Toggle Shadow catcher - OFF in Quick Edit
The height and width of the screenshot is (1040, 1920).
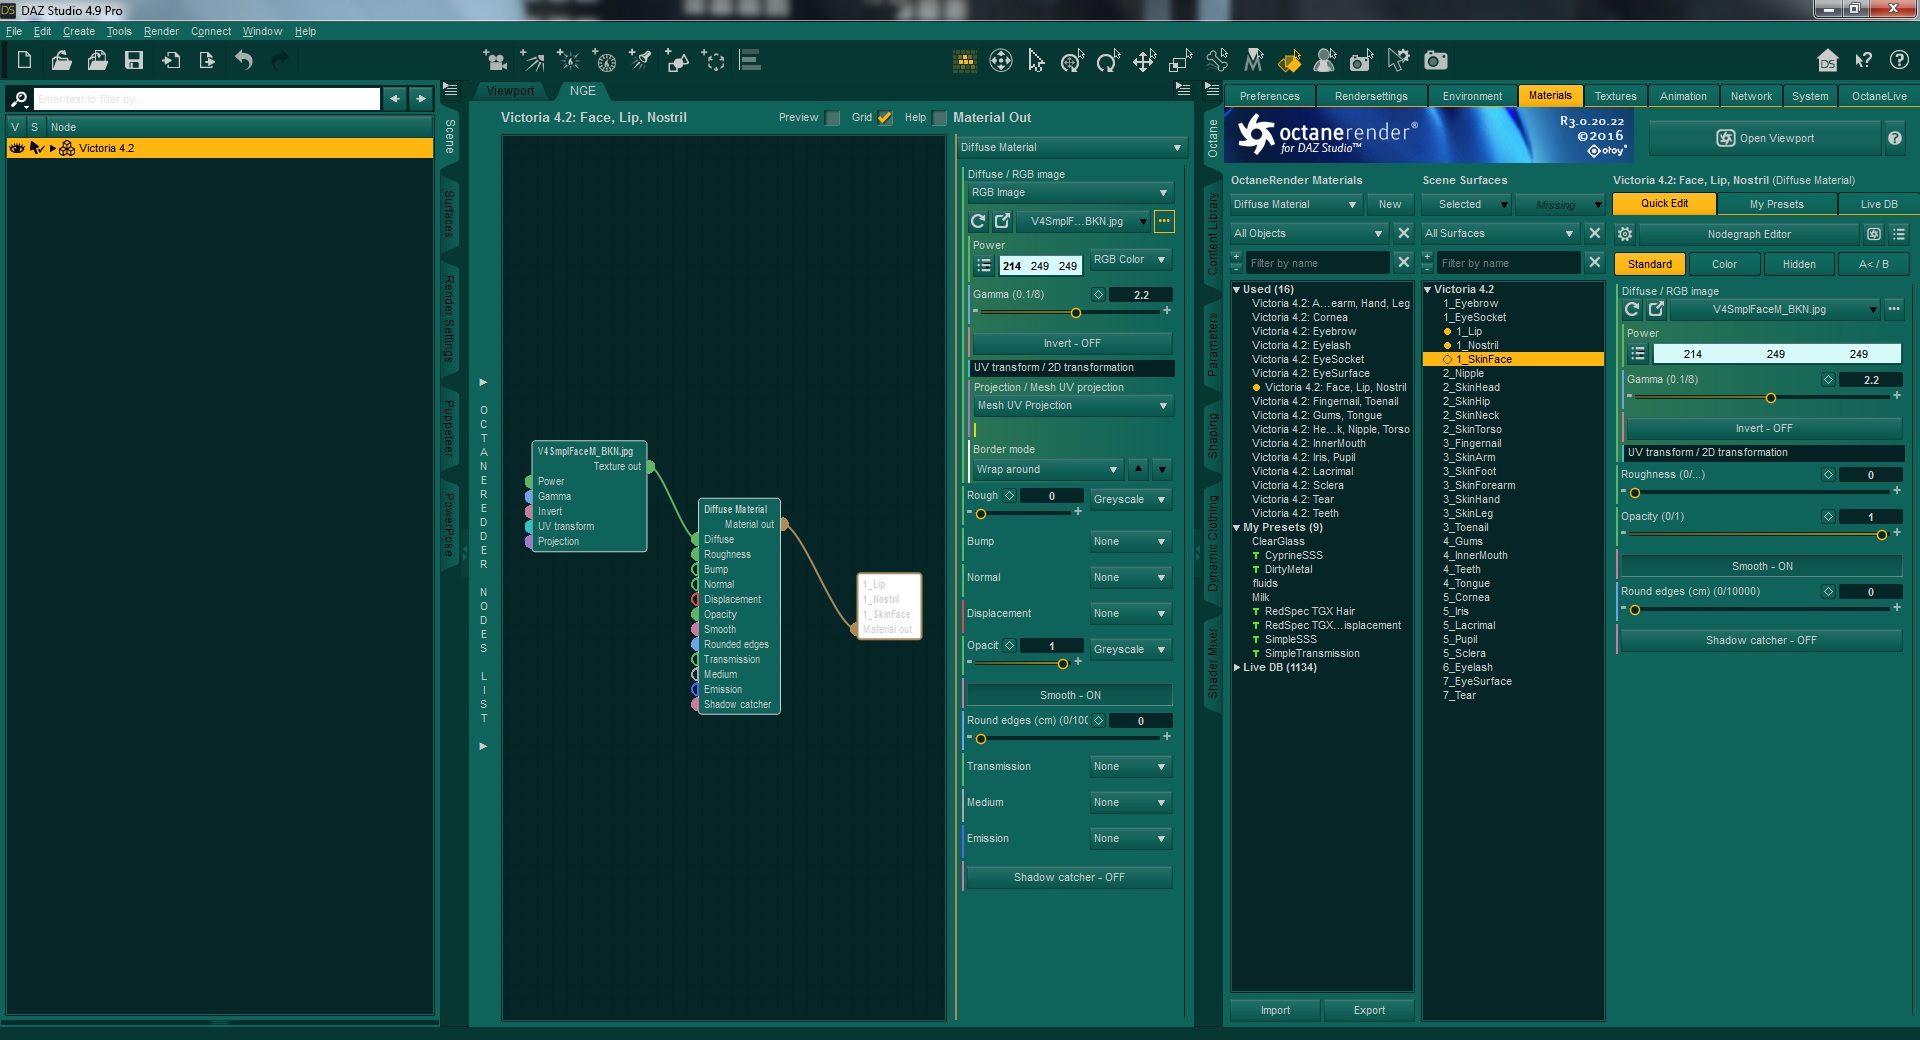[x=1762, y=640]
